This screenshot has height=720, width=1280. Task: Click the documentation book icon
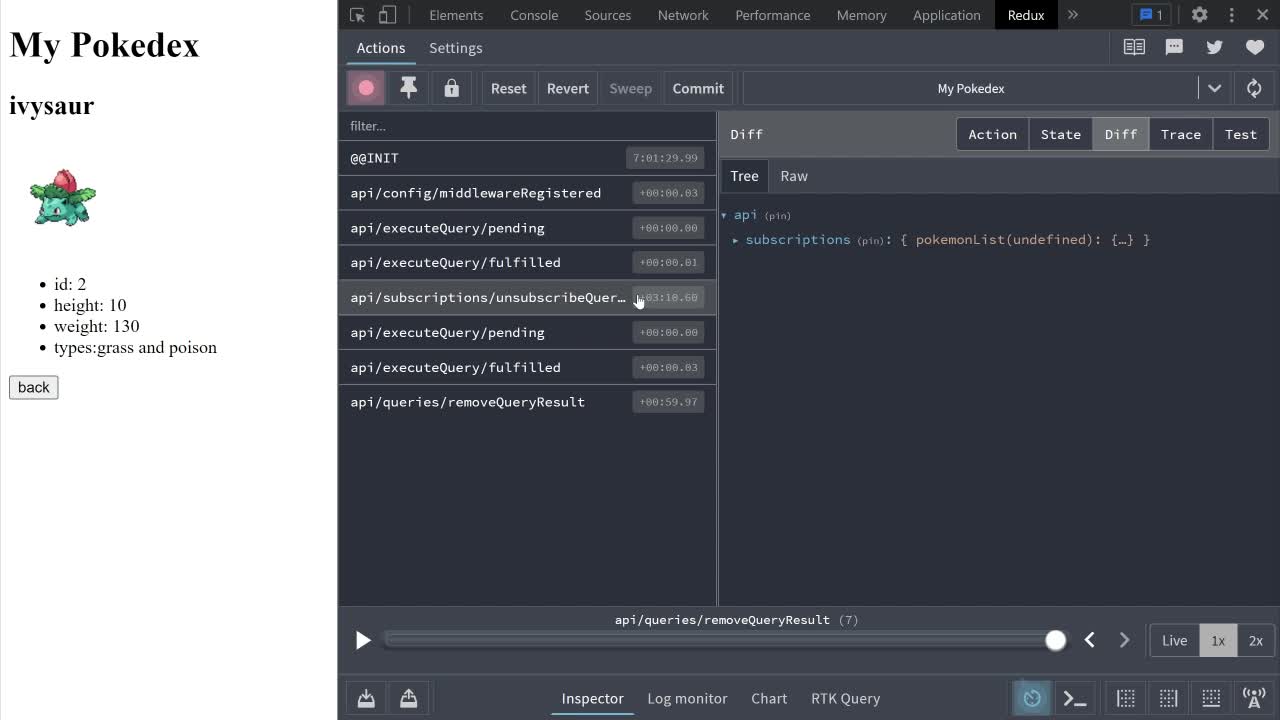point(1134,47)
